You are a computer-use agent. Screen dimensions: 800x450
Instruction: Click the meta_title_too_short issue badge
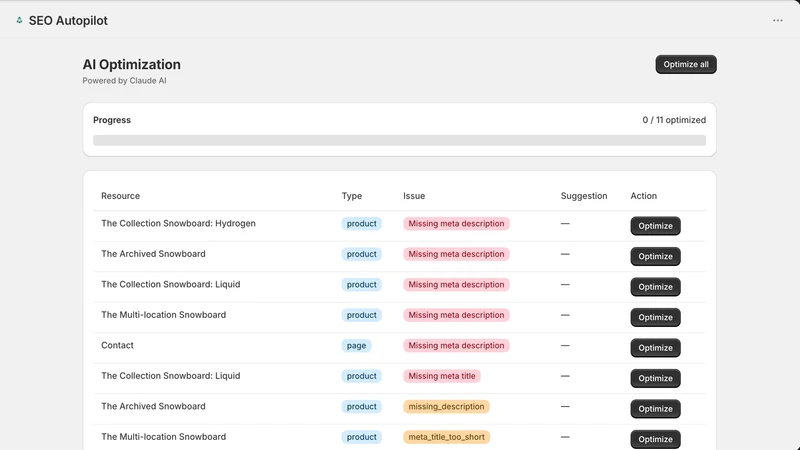click(446, 437)
